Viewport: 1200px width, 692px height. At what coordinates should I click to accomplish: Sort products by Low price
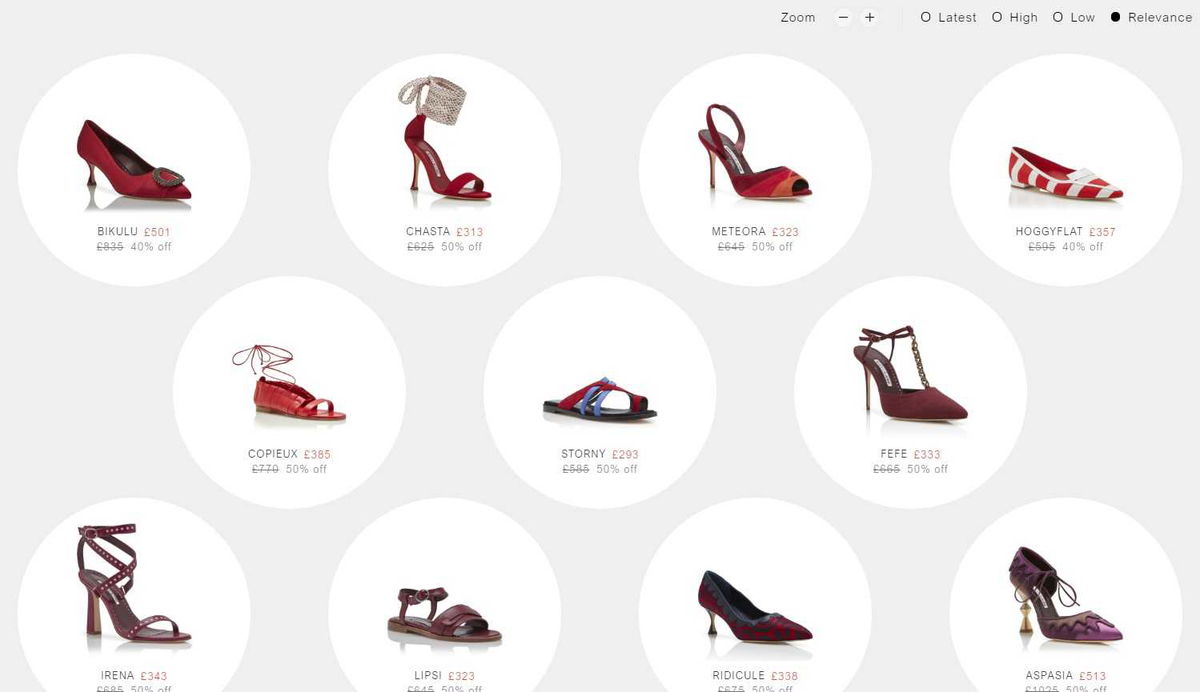[1074, 17]
